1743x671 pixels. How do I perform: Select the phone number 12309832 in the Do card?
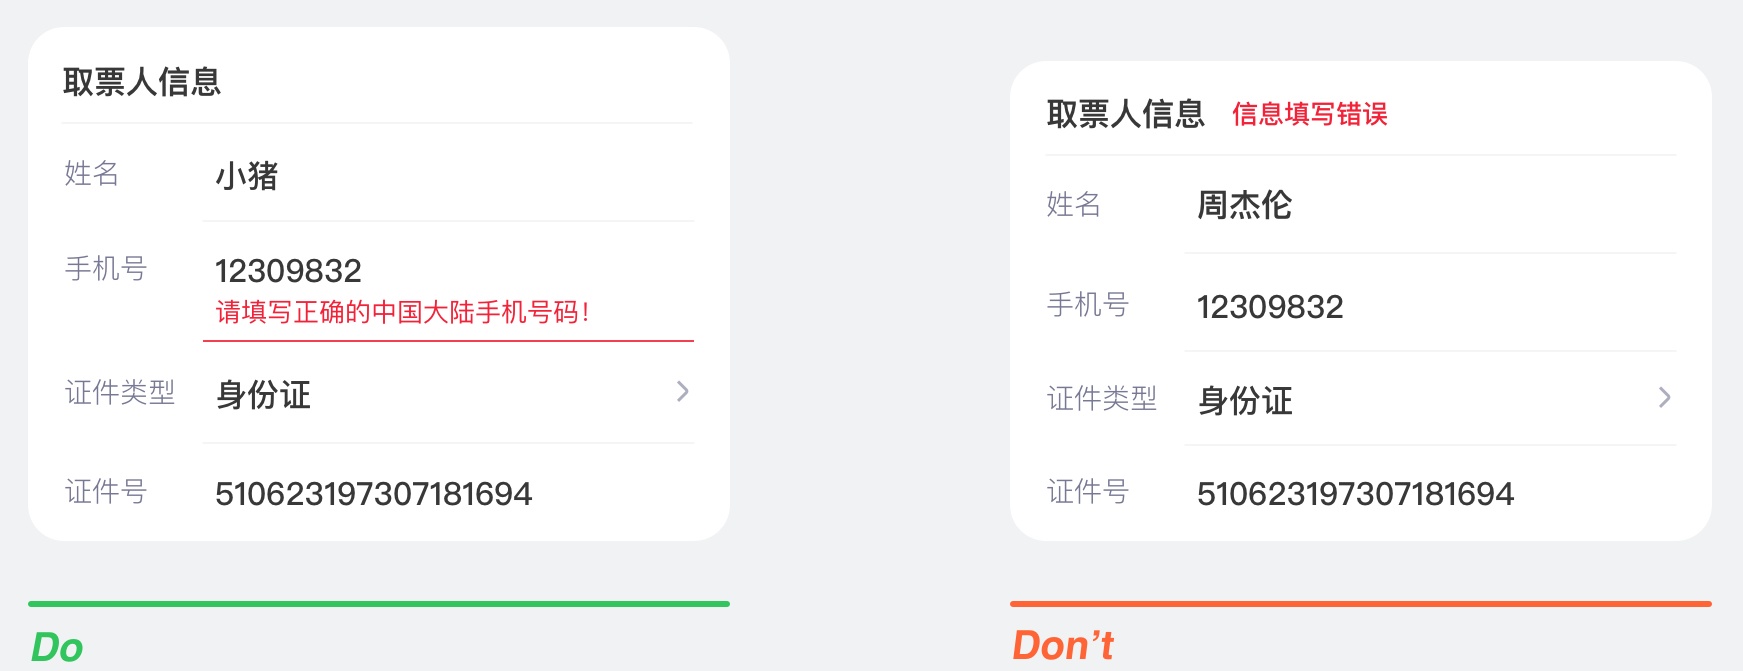pyautogui.click(x=290, y=270)
